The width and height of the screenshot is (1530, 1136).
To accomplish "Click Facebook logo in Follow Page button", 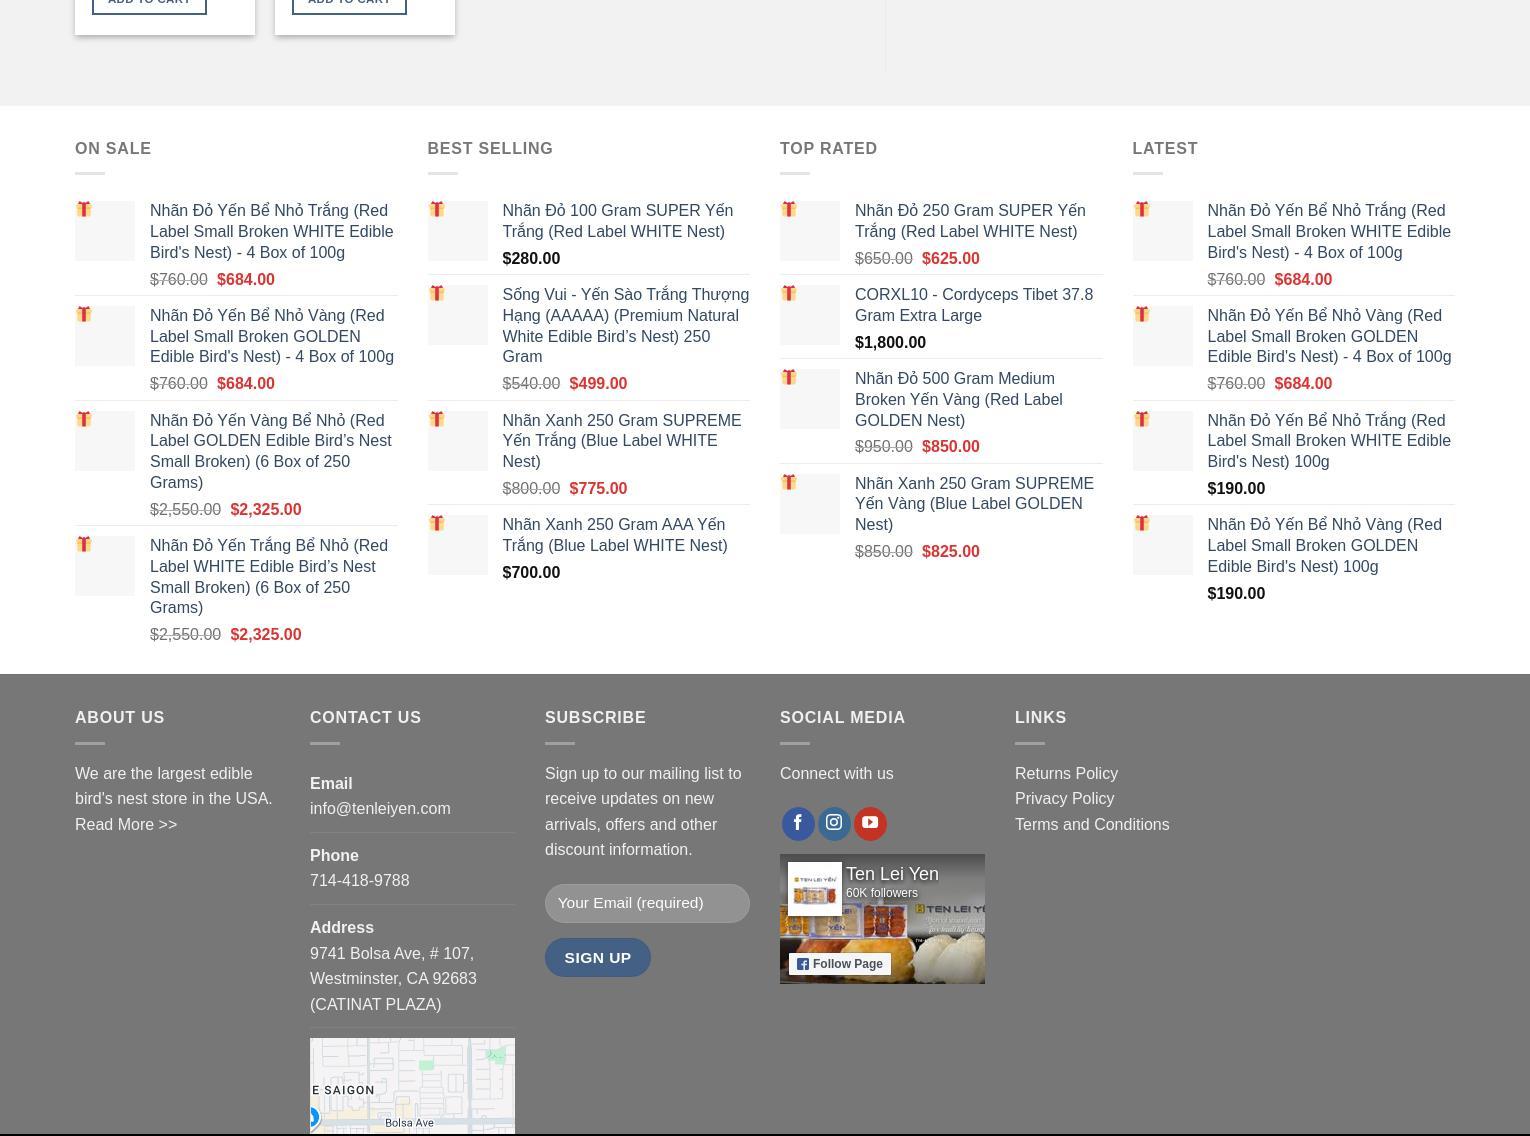I will [x=803, y=964].
